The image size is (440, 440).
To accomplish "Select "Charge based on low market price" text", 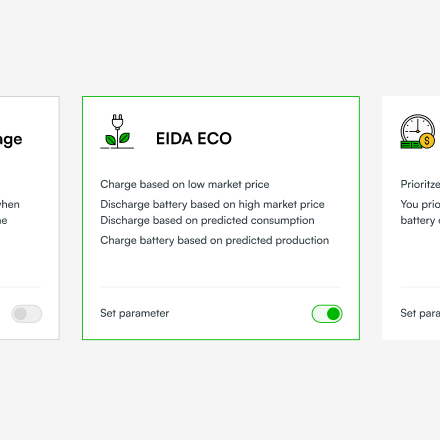I will click(185, 184).
